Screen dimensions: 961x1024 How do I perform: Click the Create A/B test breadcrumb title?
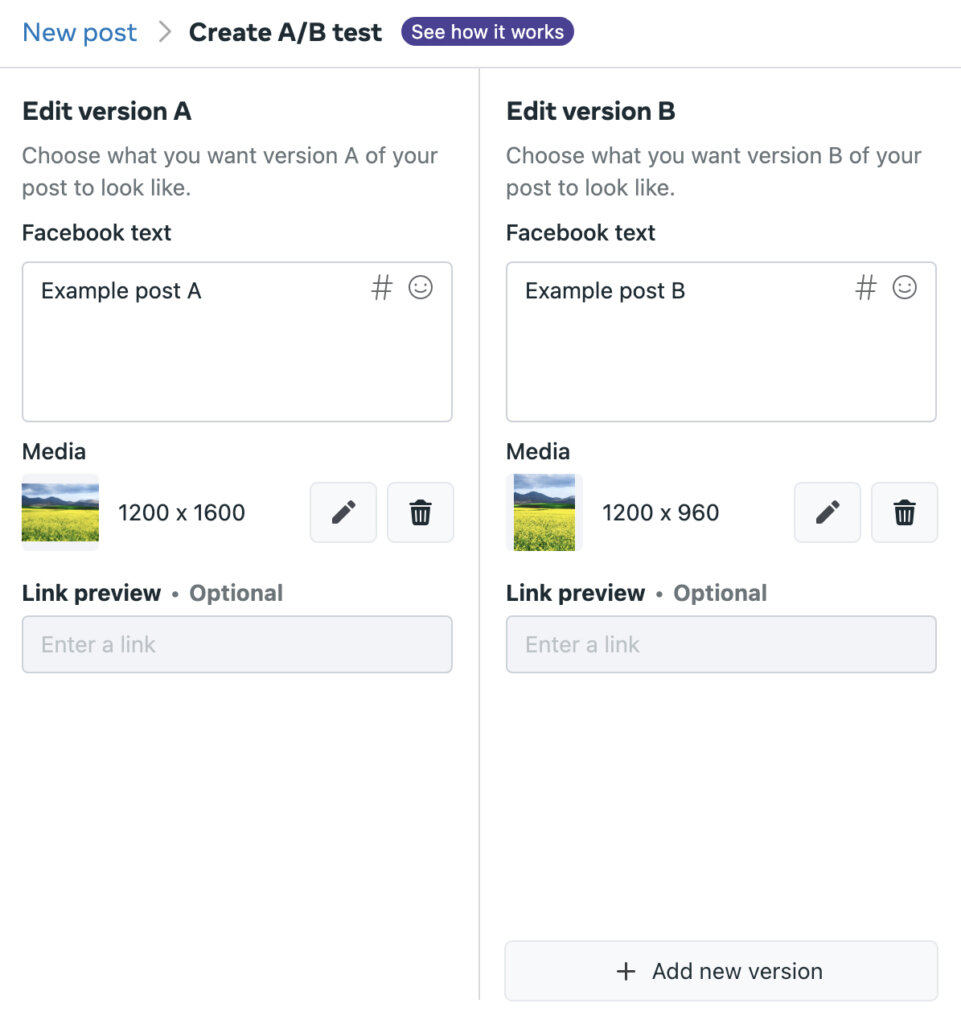pyautogui.click(x=285, y=32)
